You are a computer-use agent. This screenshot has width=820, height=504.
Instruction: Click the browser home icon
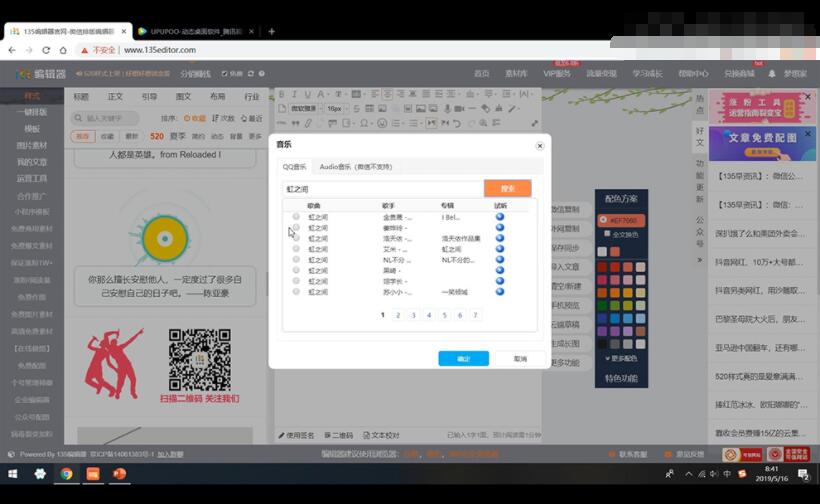tap(63, 50)
